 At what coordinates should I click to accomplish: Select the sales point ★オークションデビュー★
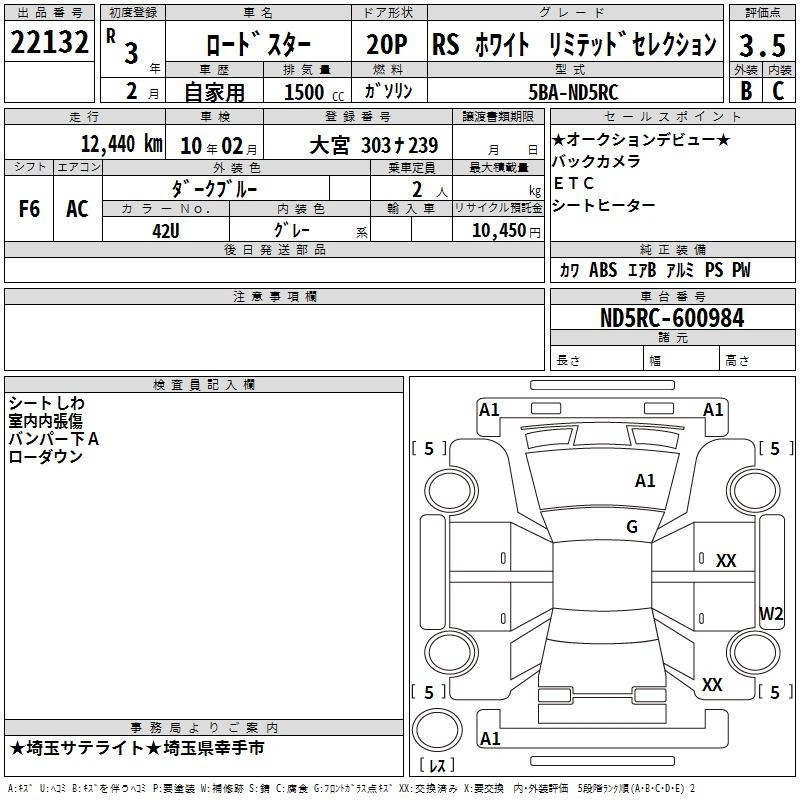coord(641,139)
